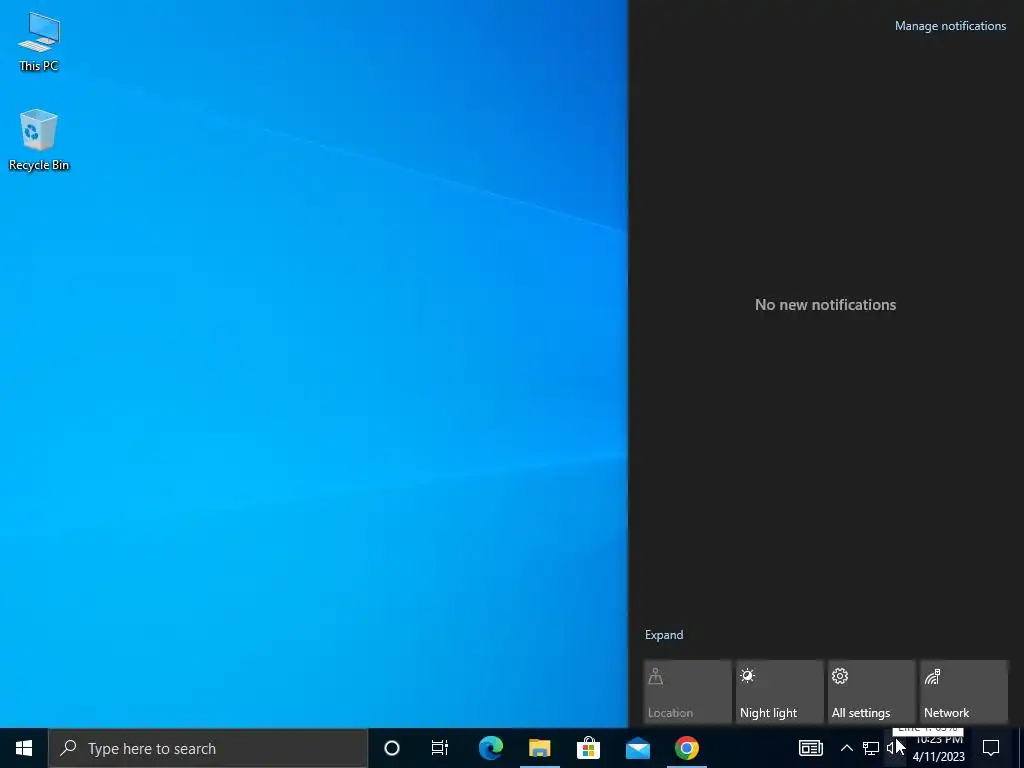Open News and interests taskbar icon
Viewport: 1024px width, 768px height.
810,748
